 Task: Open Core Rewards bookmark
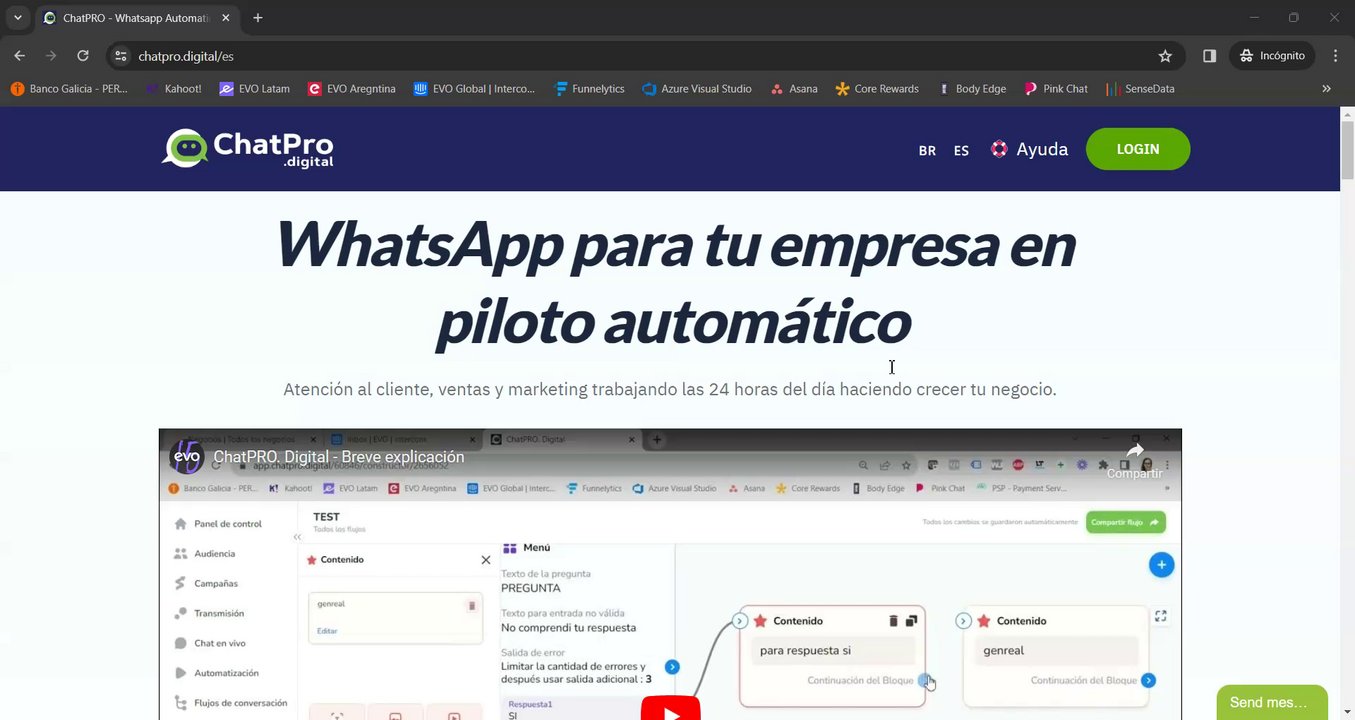pyautogui.click(x=877, y=89)
